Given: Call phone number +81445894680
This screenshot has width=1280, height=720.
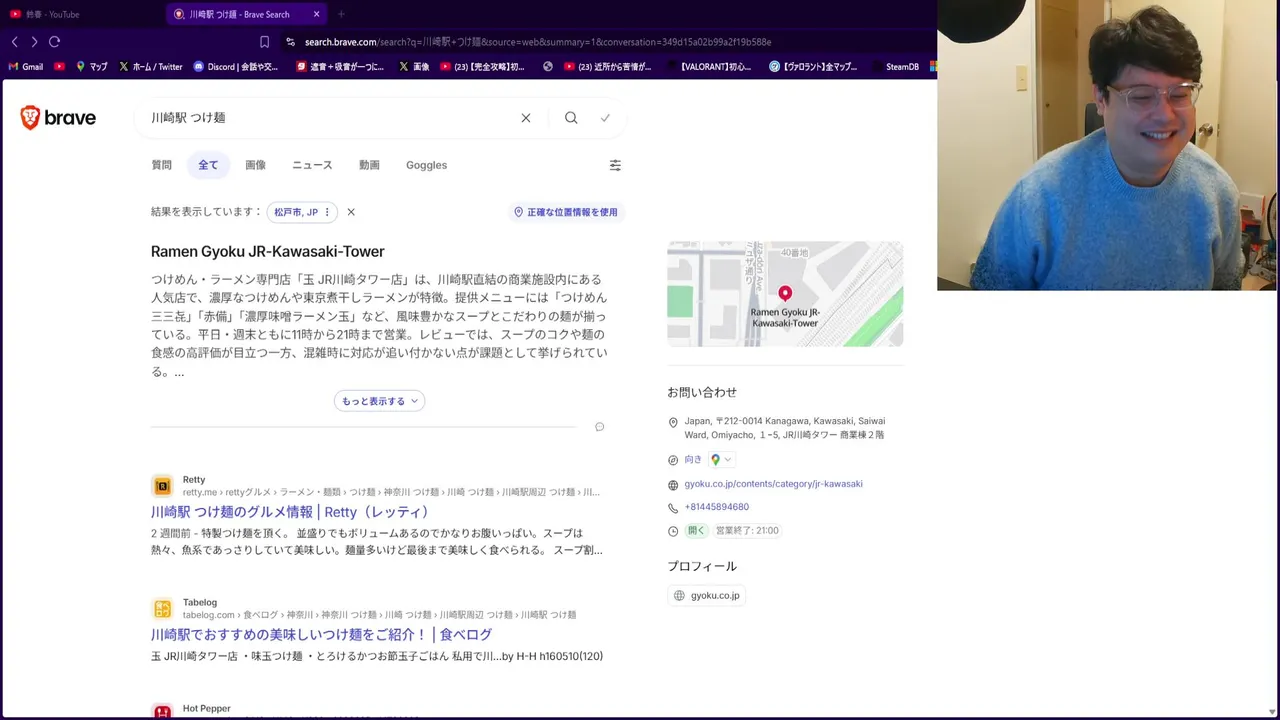Looking at the screenshot, I should click(x=716, y=507).
